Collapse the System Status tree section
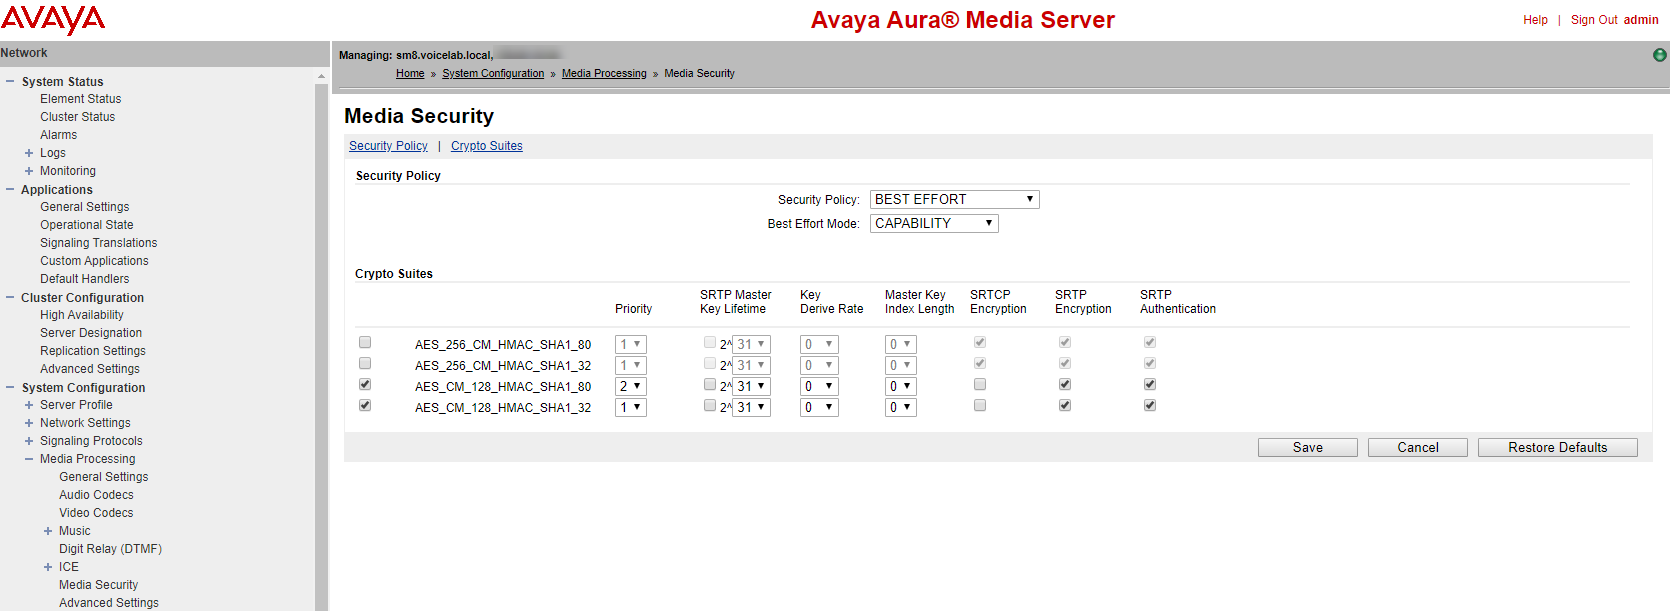 point(10,81)
